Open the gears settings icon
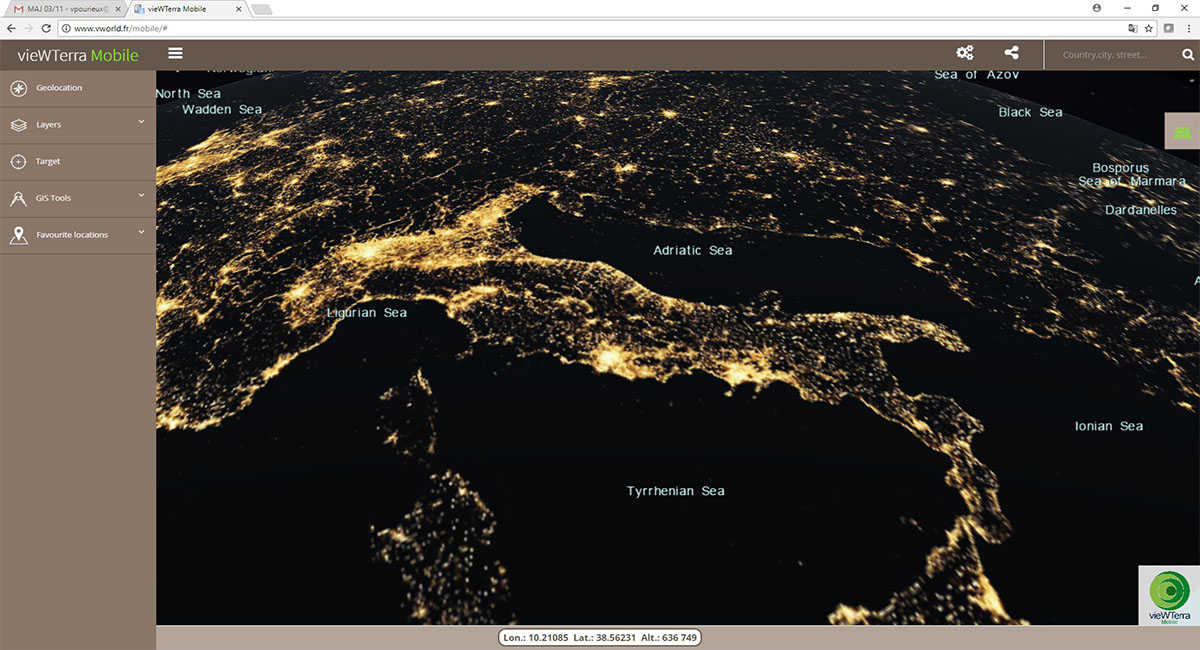Image resolution: width=1200 pixels, height=650 pixels. click(x=965, y=54)
